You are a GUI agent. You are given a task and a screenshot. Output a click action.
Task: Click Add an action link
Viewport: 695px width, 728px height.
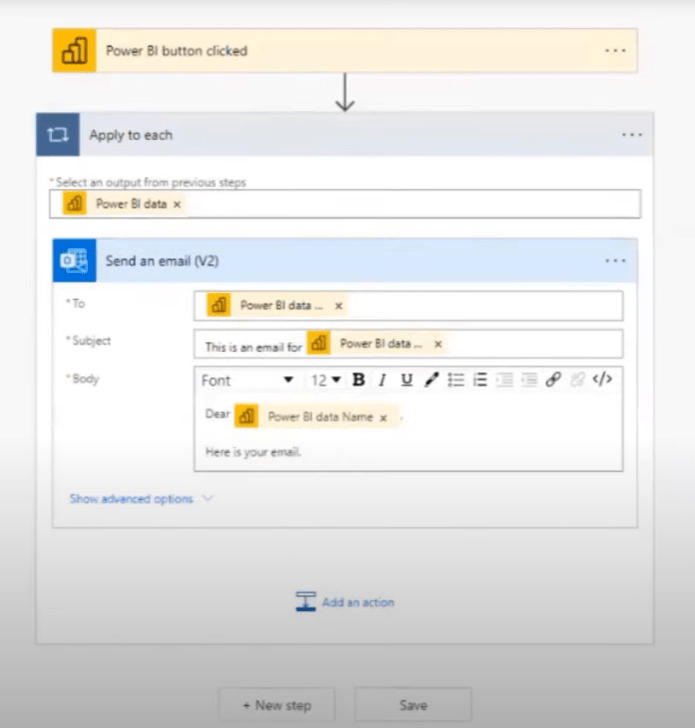358,602
